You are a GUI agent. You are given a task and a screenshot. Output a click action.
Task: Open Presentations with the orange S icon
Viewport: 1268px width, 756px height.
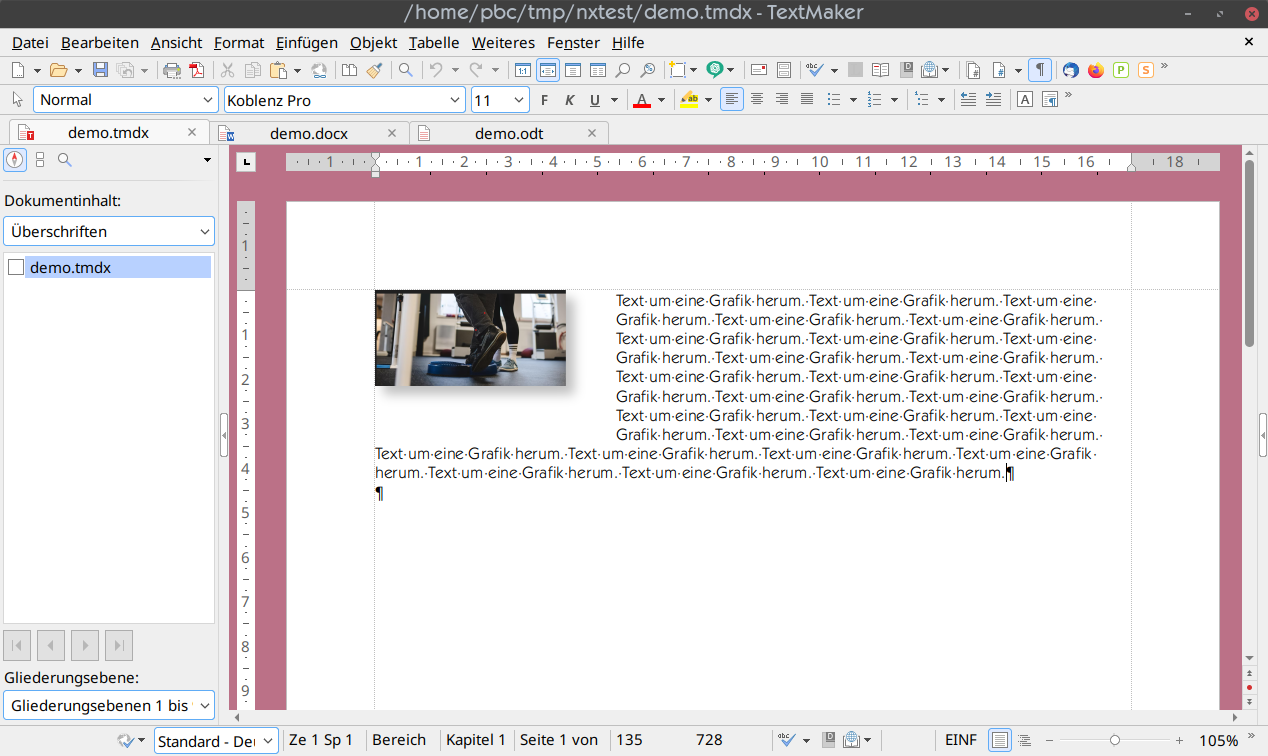coord(1146,70)
